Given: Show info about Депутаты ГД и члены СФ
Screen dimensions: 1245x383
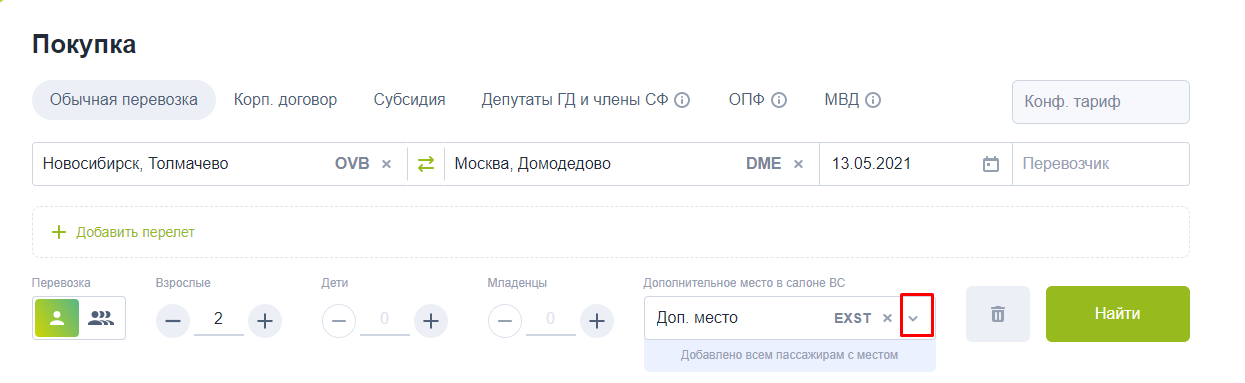Looking at the screenshot, I should pyautogui.click(x=683, y=100).
